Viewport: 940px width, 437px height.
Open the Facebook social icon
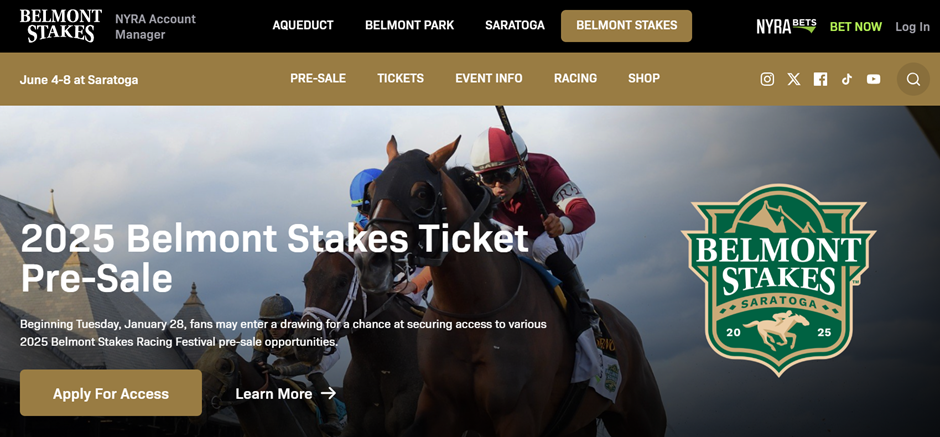tap(820, 79)
